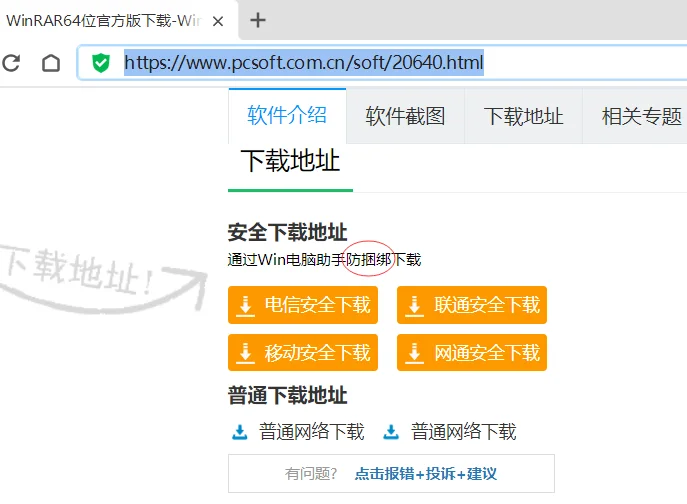Viewport: 687px width, 504px height.
Task: Click the second blue download arrow icon
Action: [391, 432]
